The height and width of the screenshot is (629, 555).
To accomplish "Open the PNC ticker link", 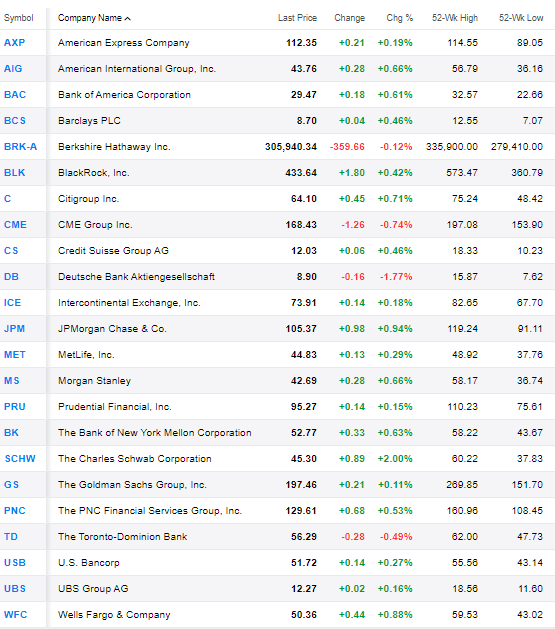I will [15, 511].
